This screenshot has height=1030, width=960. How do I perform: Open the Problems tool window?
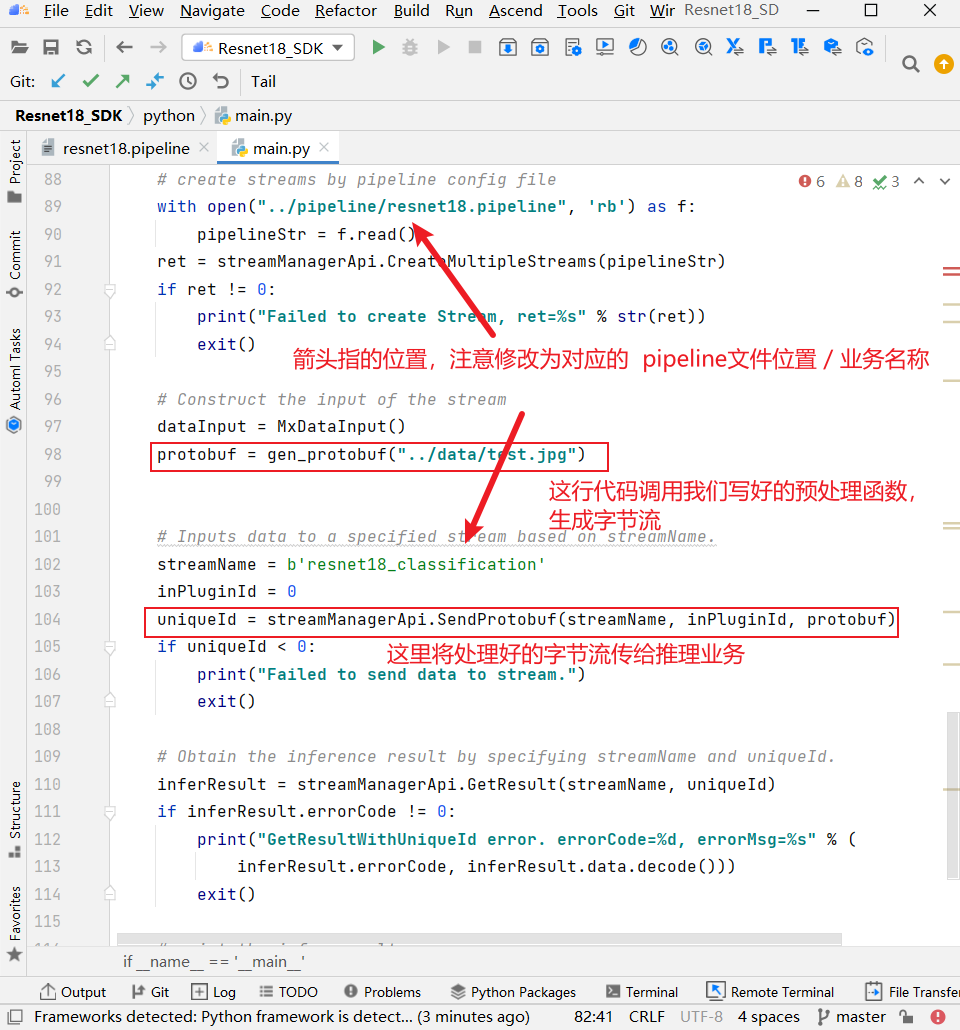(382, 992)
